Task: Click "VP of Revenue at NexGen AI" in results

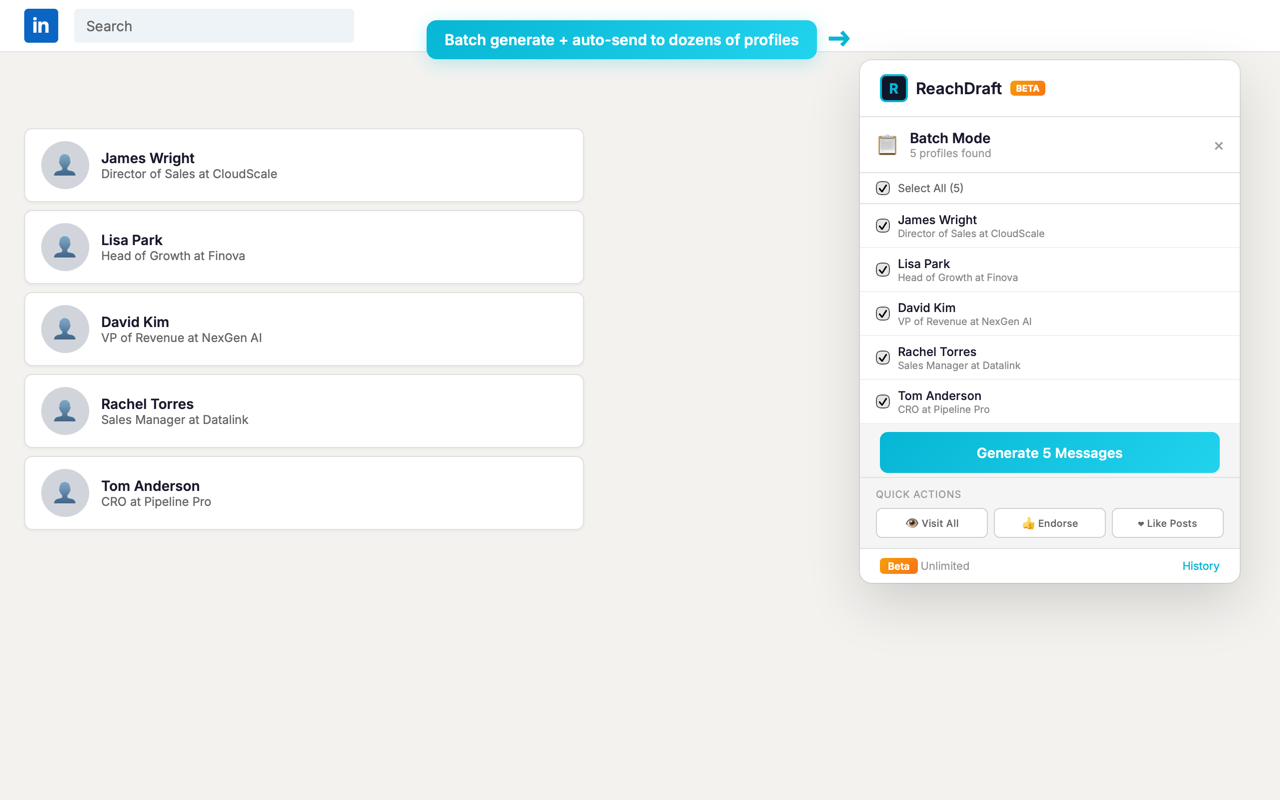Action: [x=181, y=338]
